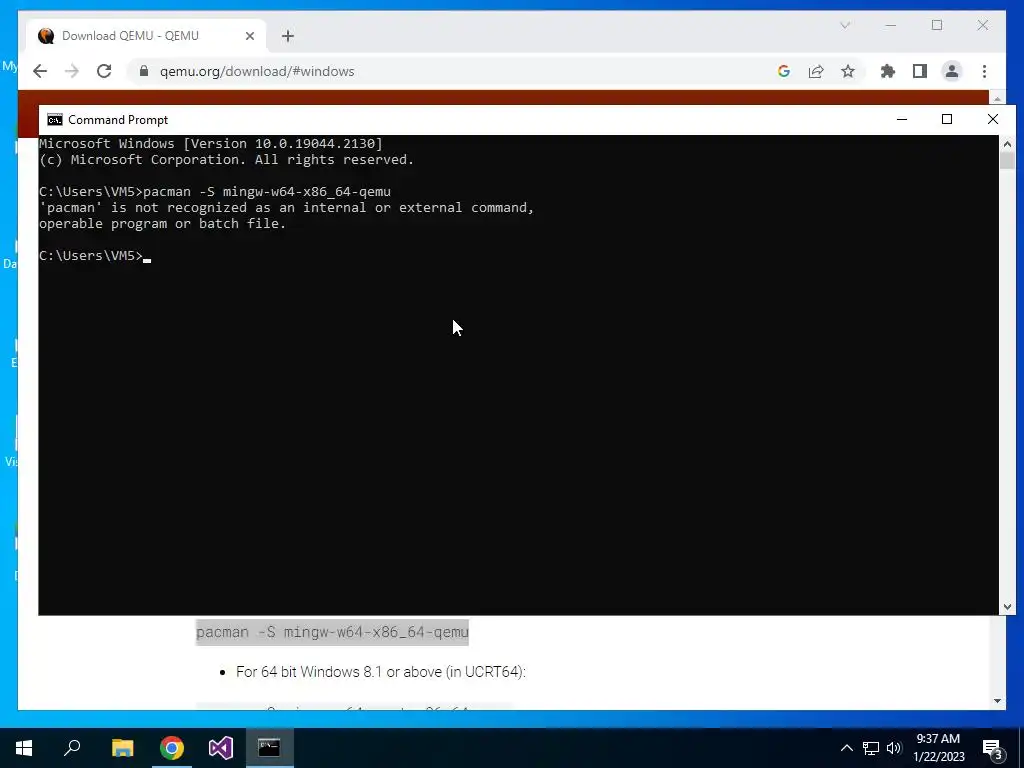Open a new Chrome tab
Image resolution: width=1024 pixels, height=768 pixels.
click(x=288, y=36)
